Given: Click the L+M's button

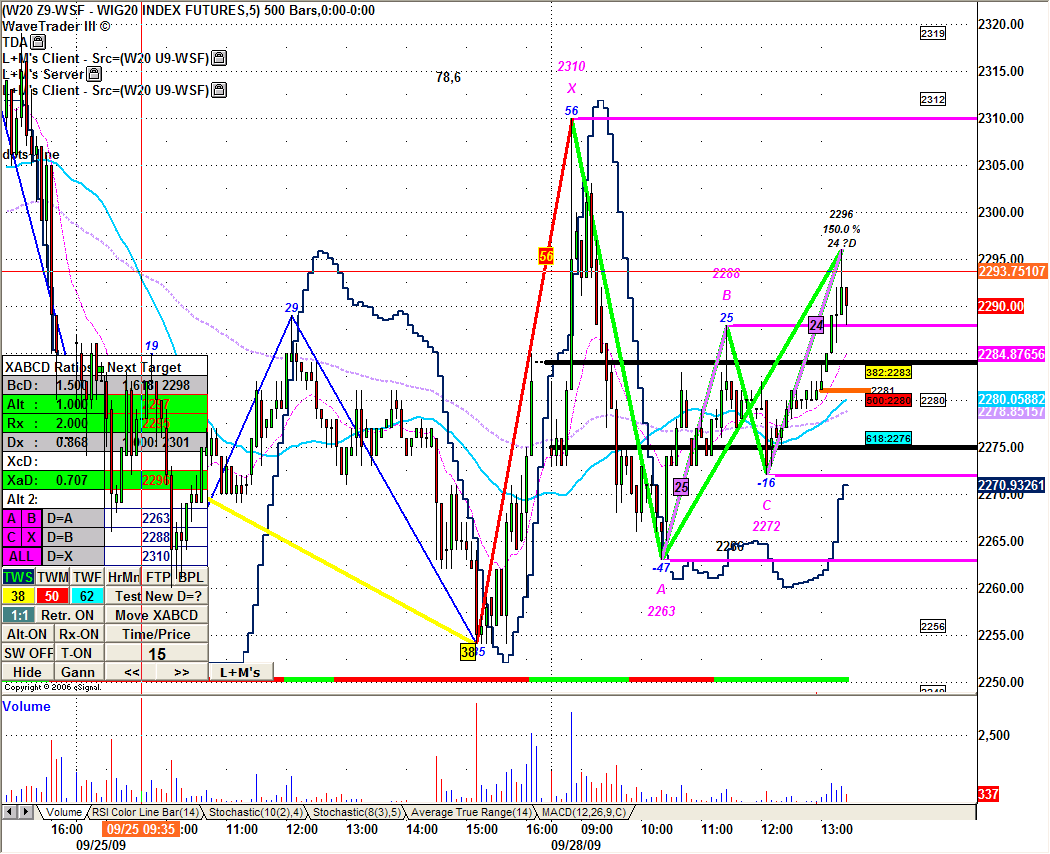Looking at the screenshot, I should (241, 672).
